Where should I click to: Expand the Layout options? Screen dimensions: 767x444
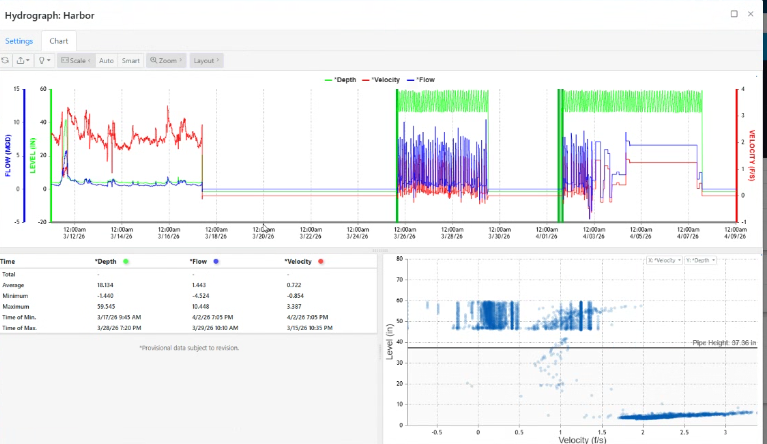click(x=206, y=61)
